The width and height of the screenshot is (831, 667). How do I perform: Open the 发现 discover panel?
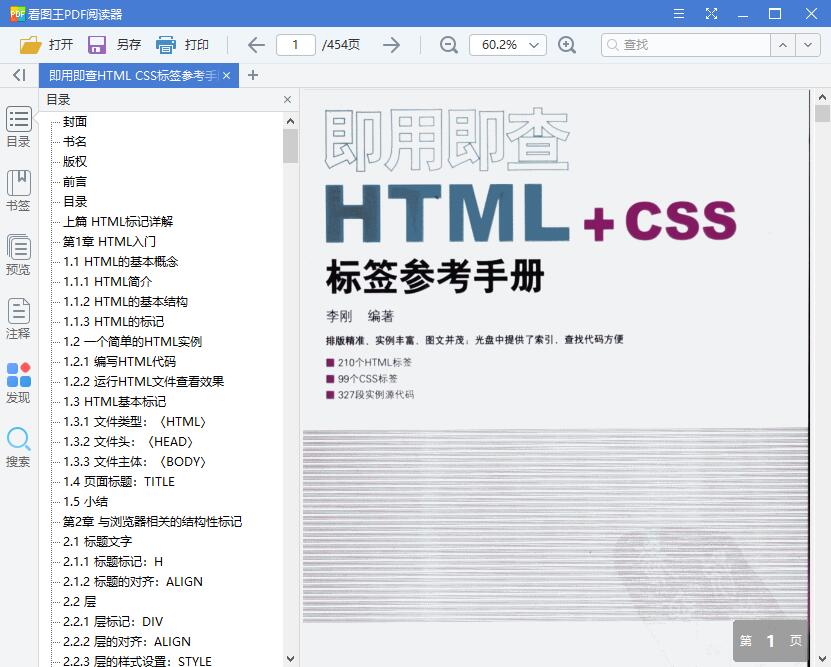point(18,382)
